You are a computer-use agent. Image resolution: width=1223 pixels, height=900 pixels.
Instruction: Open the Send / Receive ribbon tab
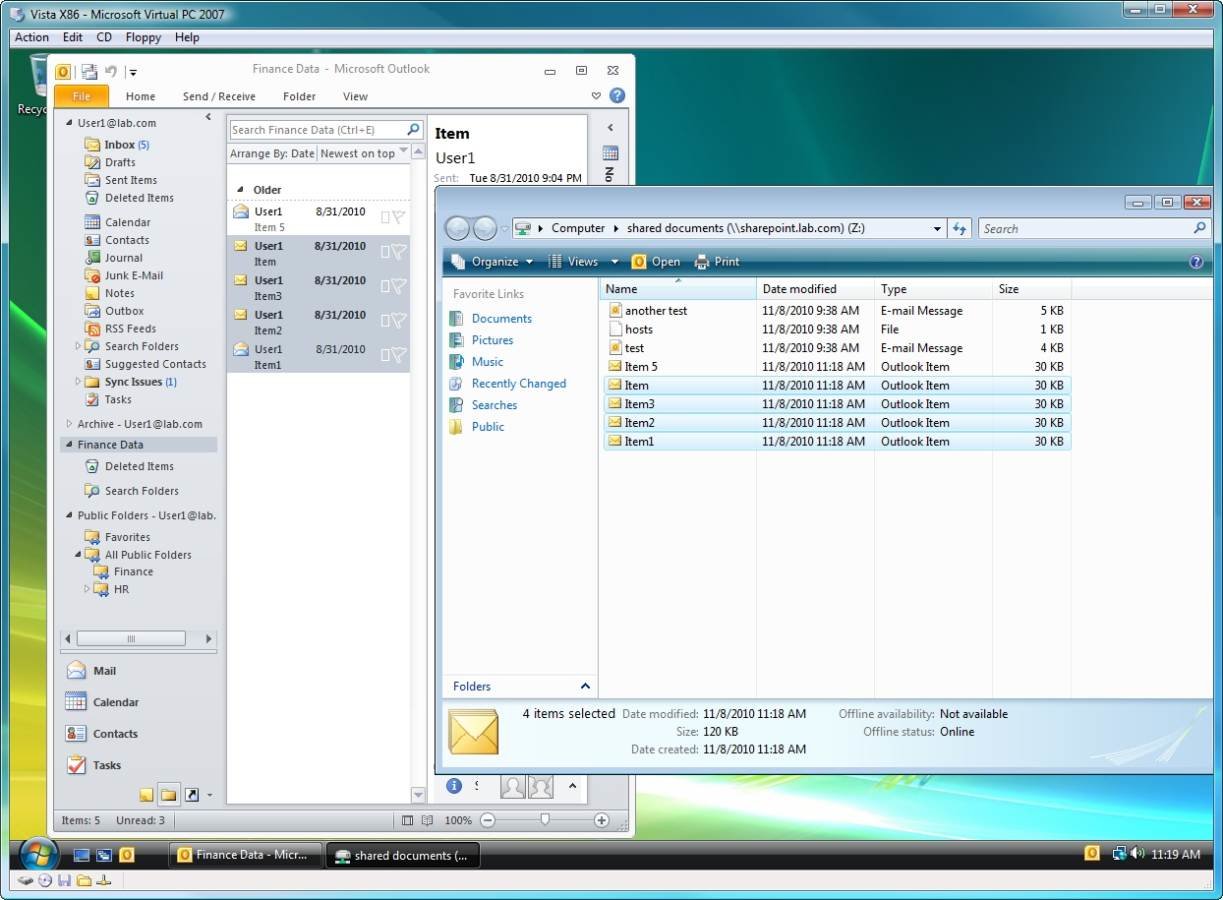[219, 97]
